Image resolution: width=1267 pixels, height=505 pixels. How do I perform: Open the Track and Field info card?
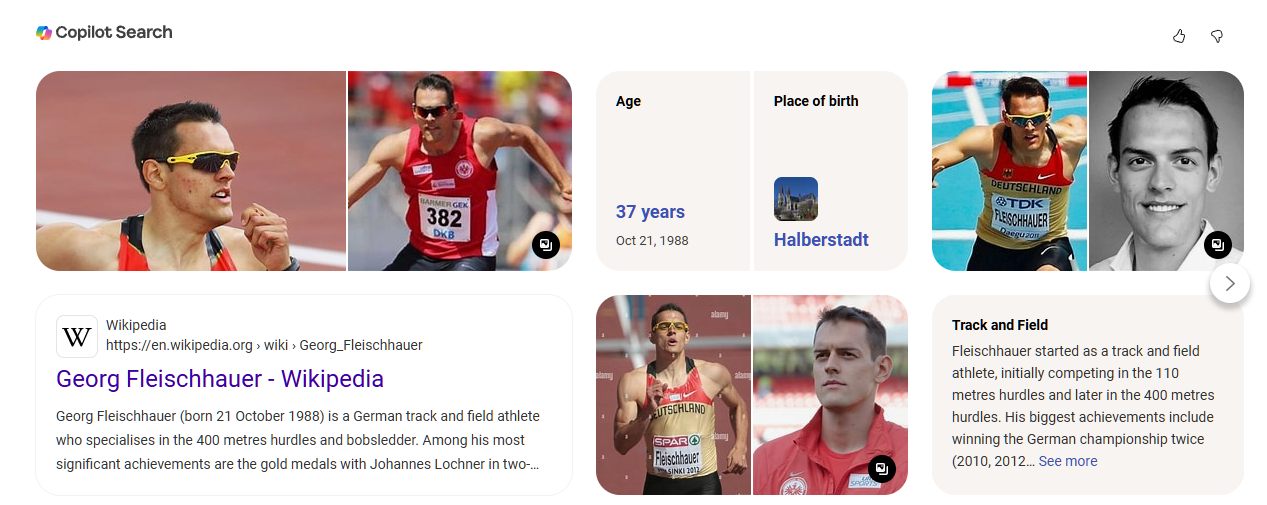tap(1088, 395)
